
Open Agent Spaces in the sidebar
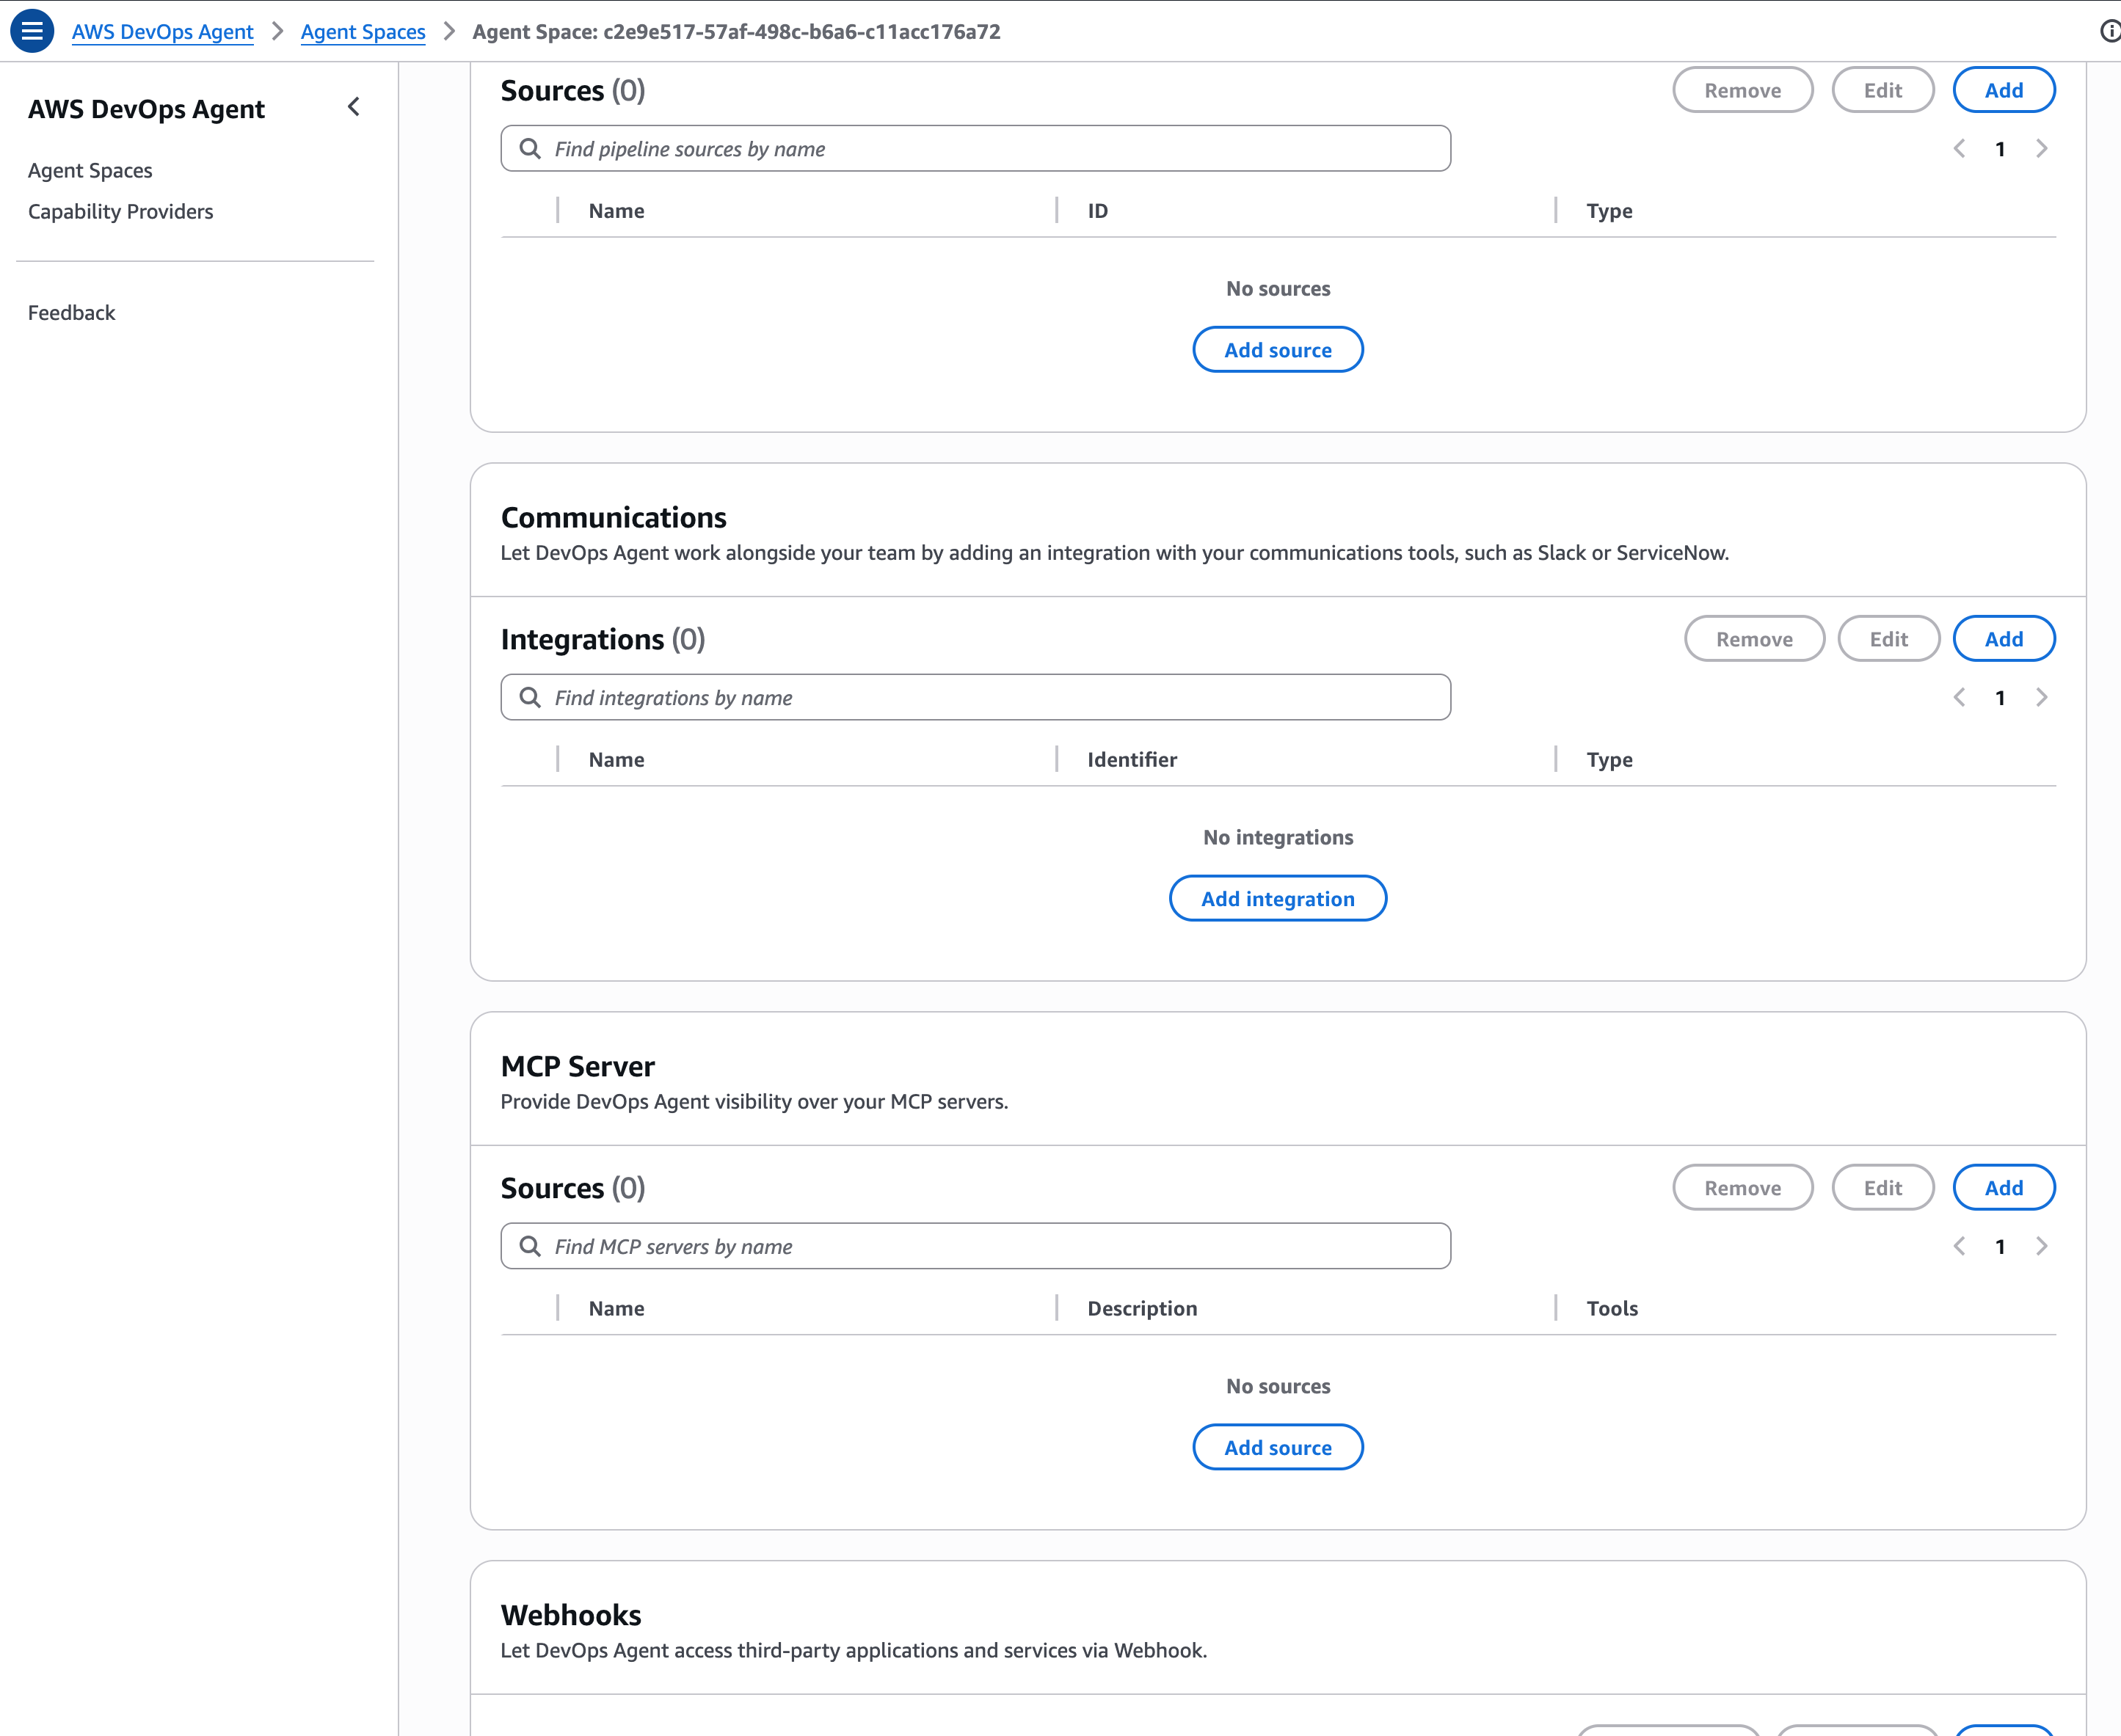click(90, 170)
